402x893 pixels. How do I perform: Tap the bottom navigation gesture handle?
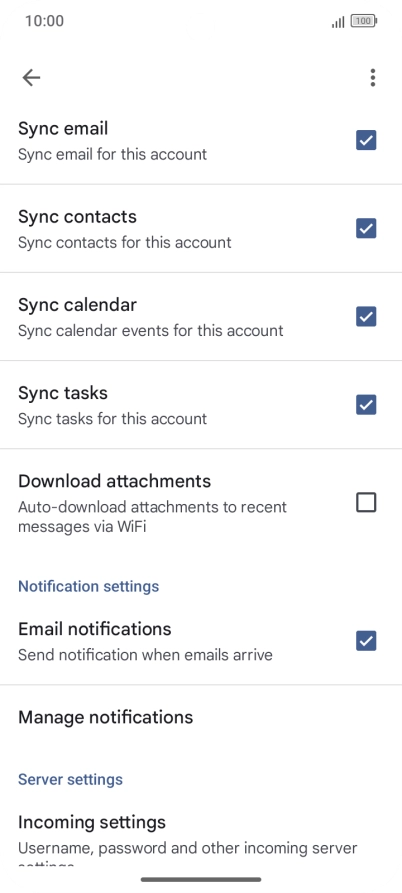(201, 879)
